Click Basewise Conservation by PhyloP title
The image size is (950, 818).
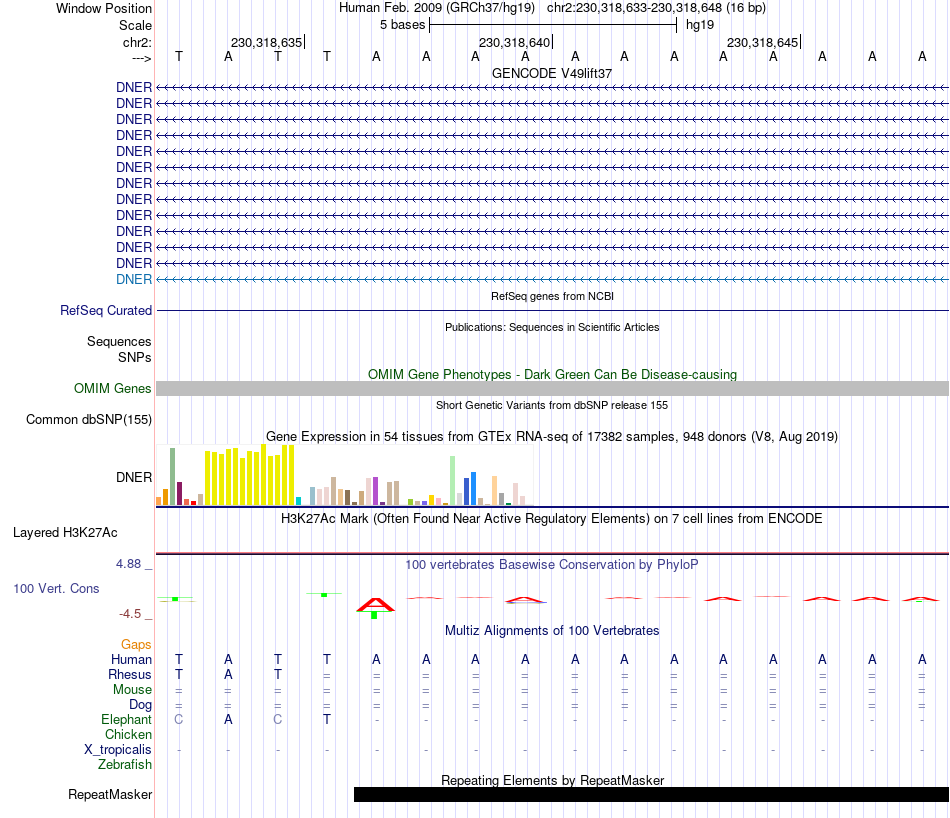point(552,565)
